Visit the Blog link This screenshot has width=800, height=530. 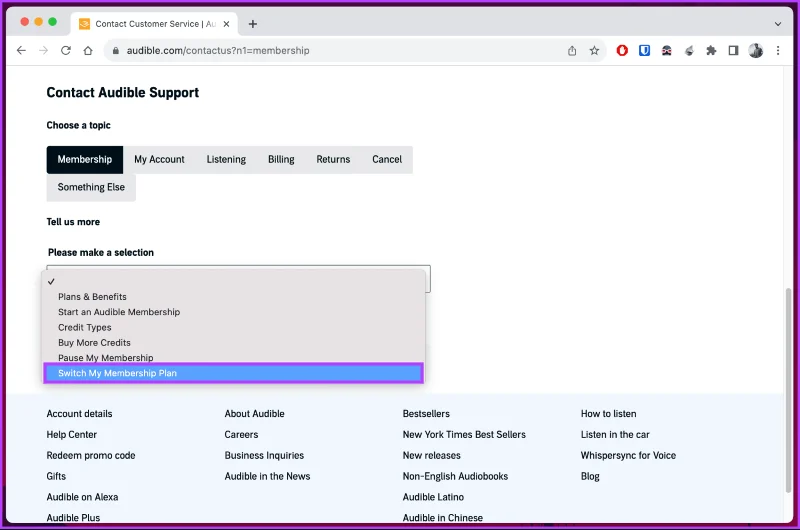pyautogui.click(x=590, y=476)
